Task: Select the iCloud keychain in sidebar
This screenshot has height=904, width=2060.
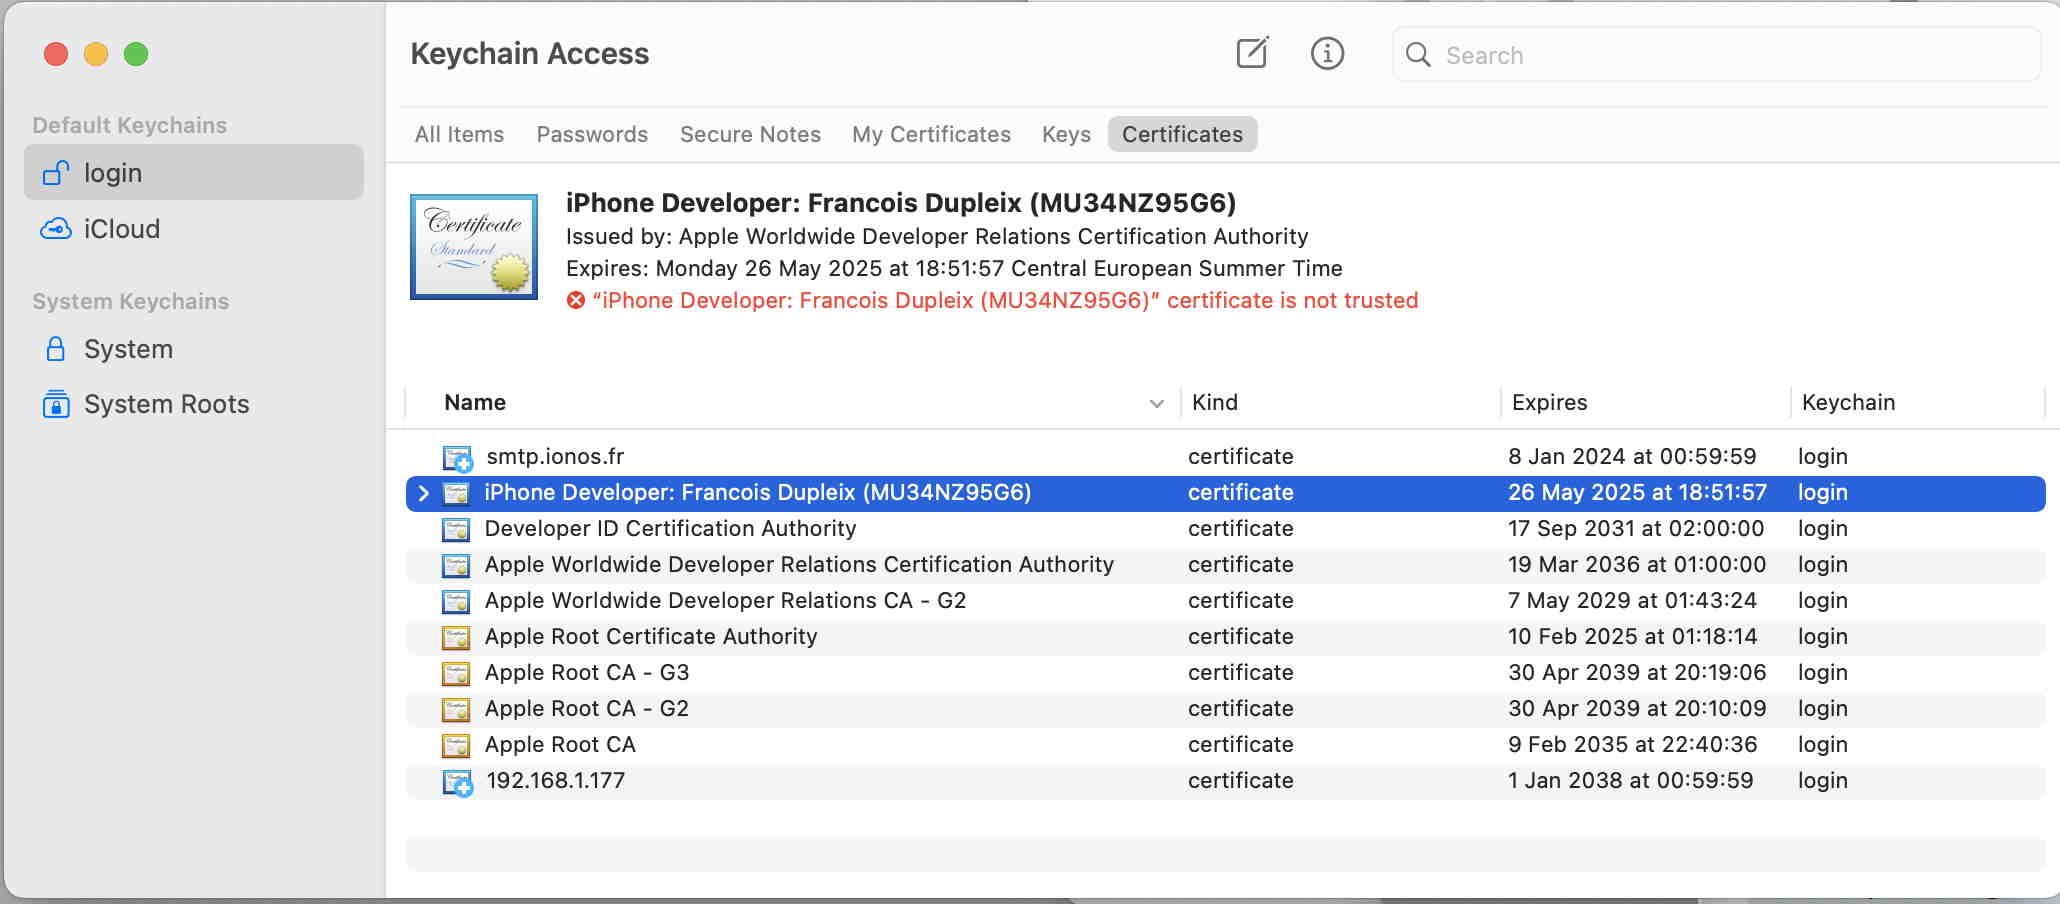Action: click(x=121, y=229)
